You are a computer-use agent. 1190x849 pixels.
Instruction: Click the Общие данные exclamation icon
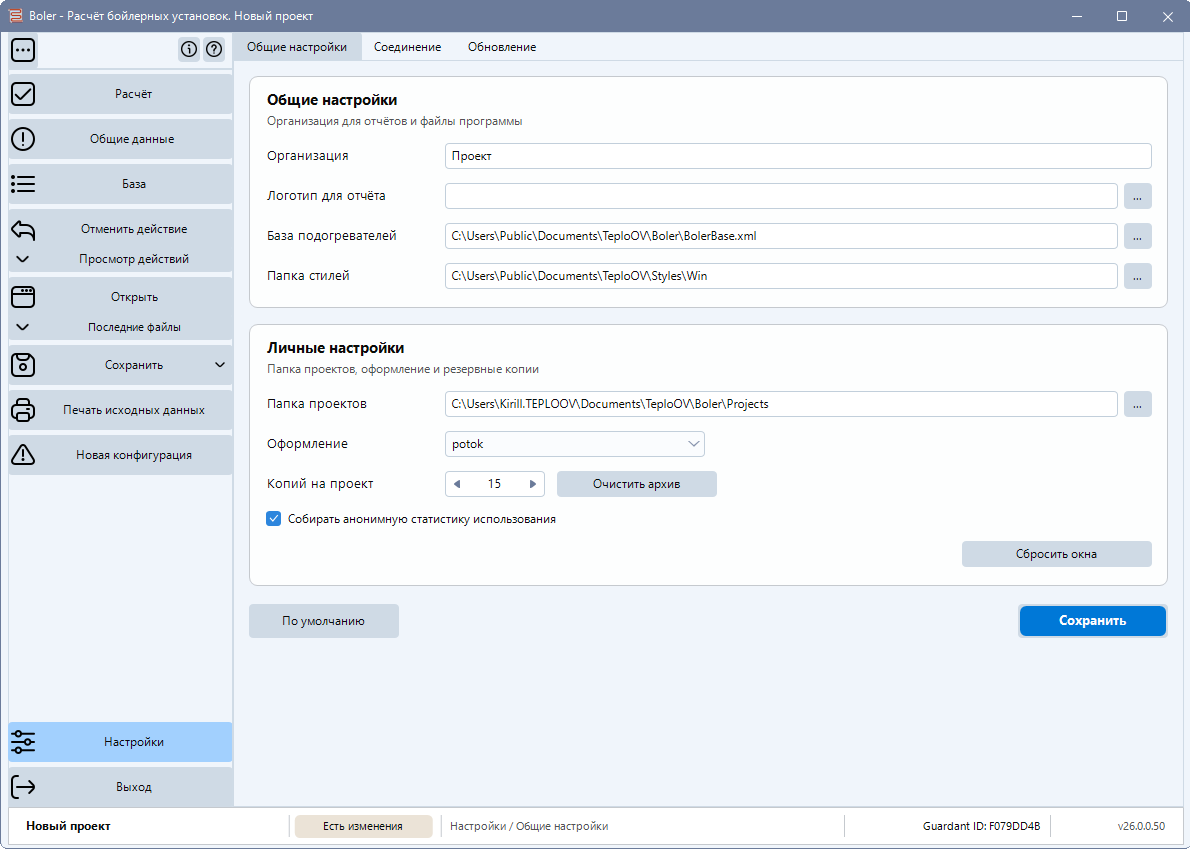(23, 139)
